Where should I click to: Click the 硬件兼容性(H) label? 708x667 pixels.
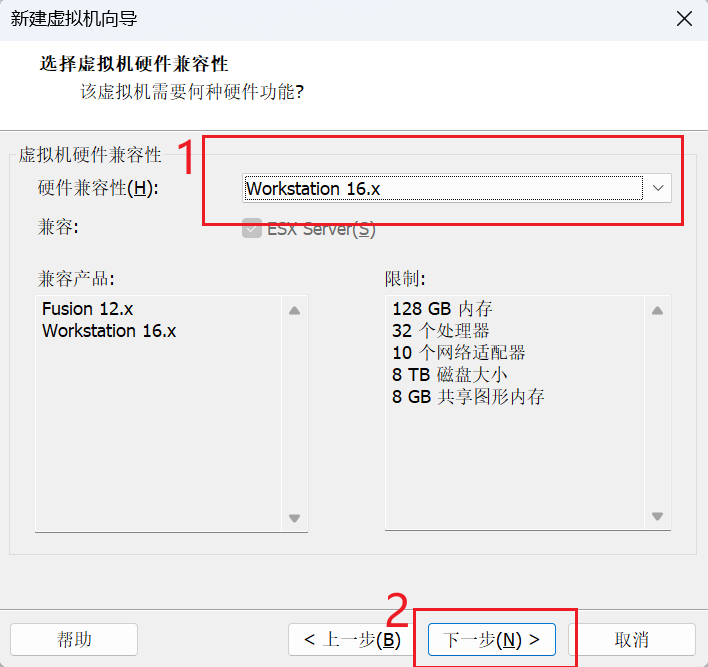98,188
